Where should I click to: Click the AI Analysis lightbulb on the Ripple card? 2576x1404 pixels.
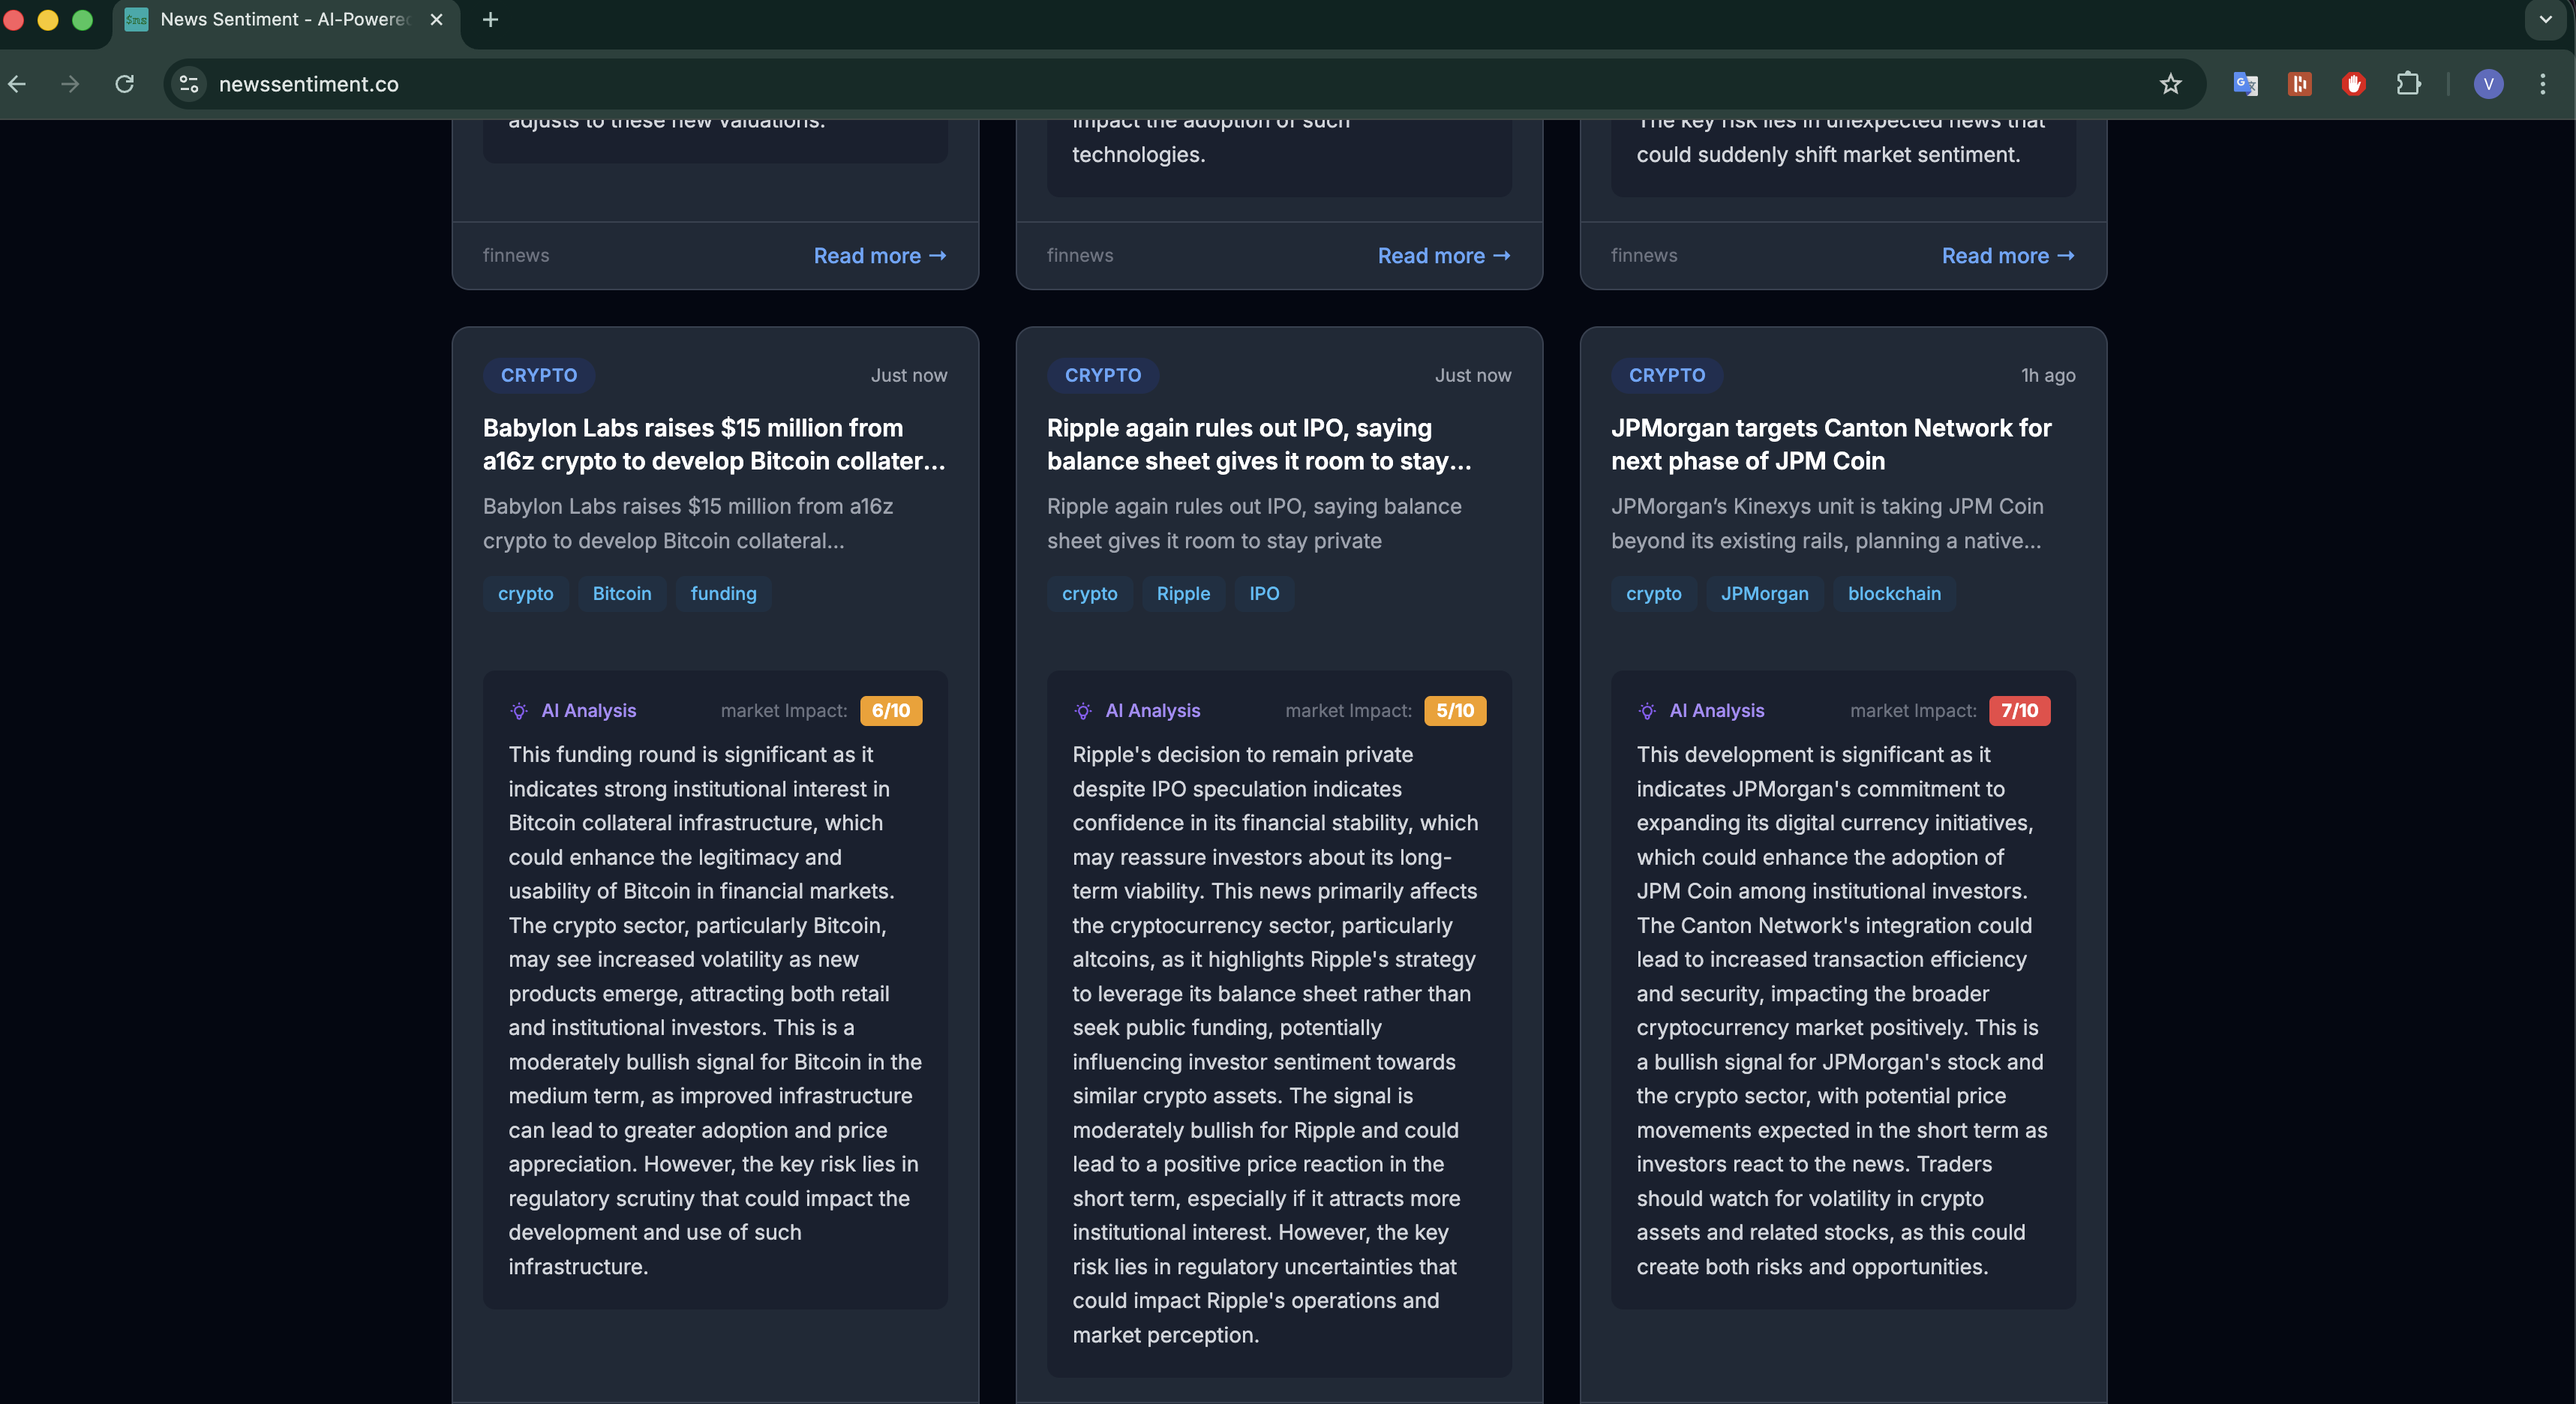pos(1083,711)
